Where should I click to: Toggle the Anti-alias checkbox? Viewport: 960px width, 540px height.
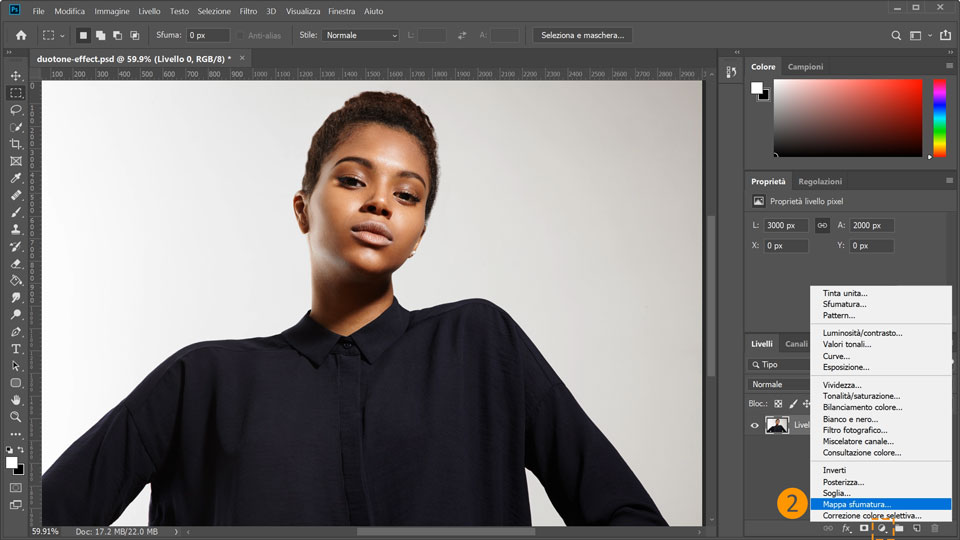[240, 36]
